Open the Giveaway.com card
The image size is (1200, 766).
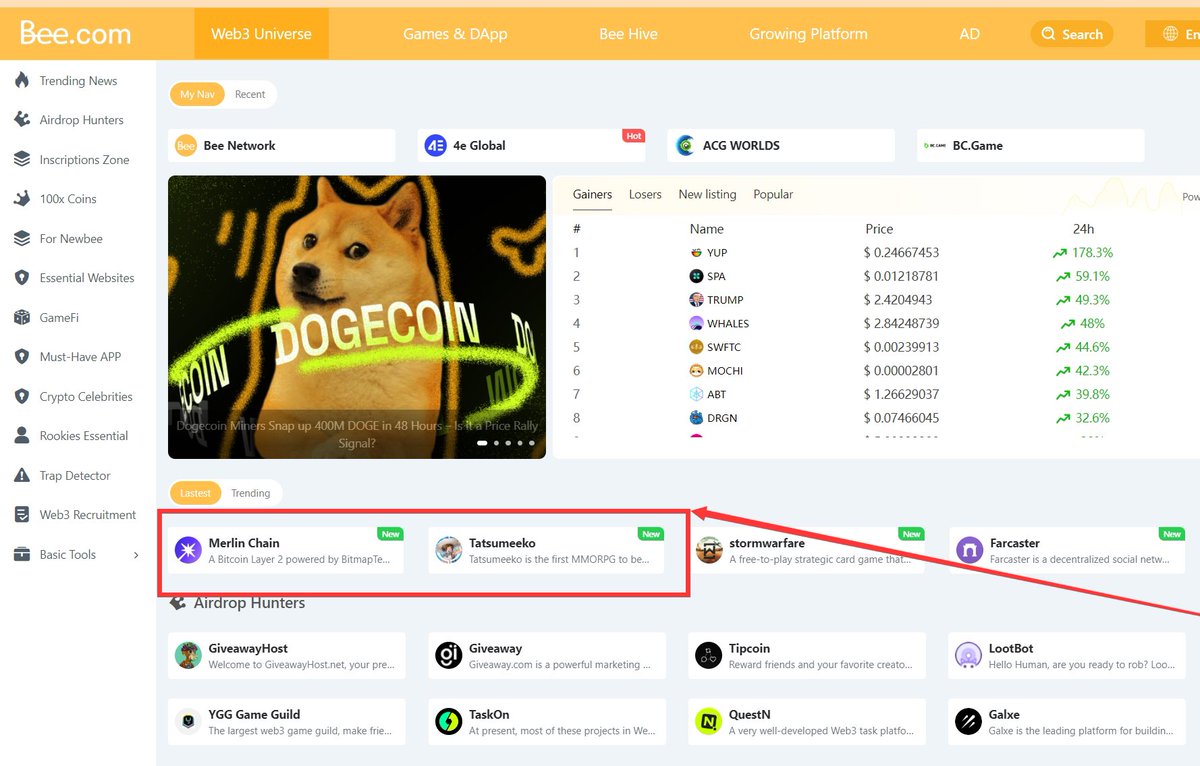point(547,655)
